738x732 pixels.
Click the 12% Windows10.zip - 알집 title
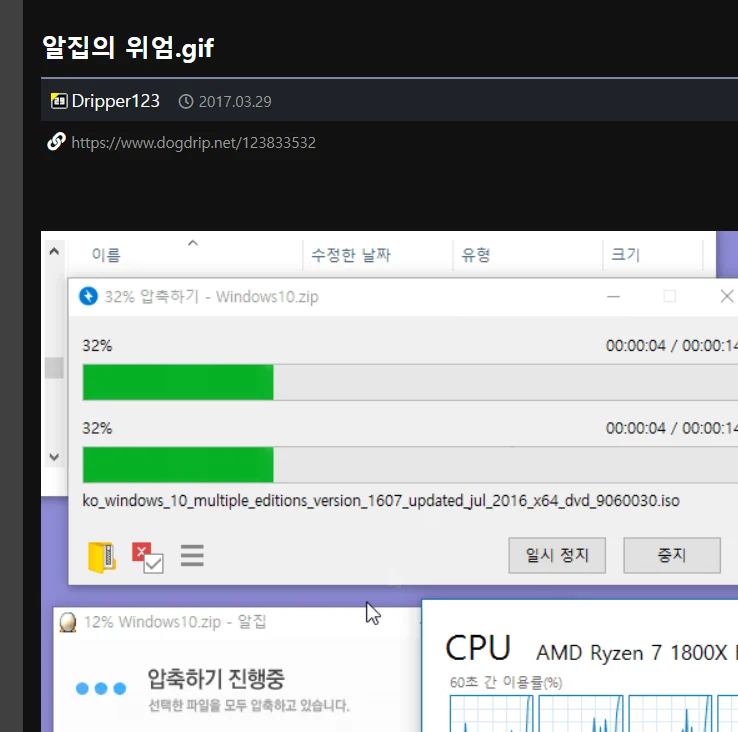point(175,622)
